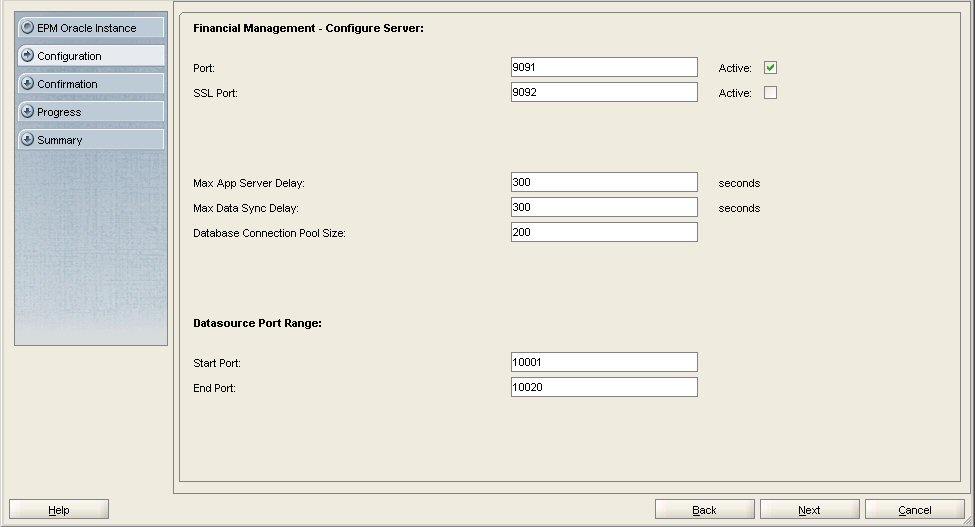
Task: Focus the SSL Port field showing 9092
Action: [604, 92]
